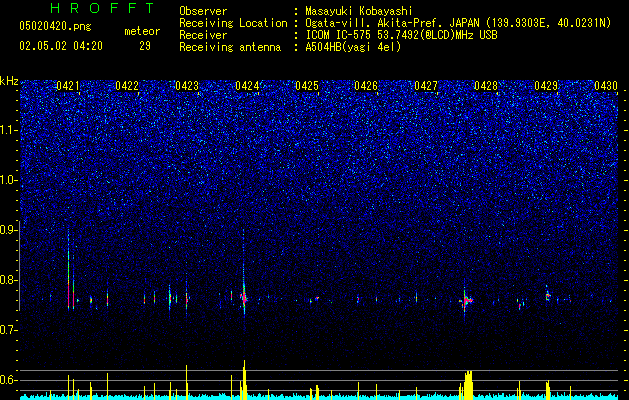Click the 1.0 kHz axis label
The width and height of the screenshot is (629, 400).
click(9, 180)
